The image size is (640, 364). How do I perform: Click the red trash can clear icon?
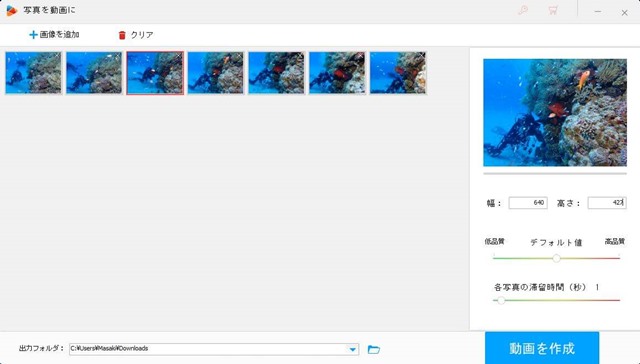tap(122, 36)
